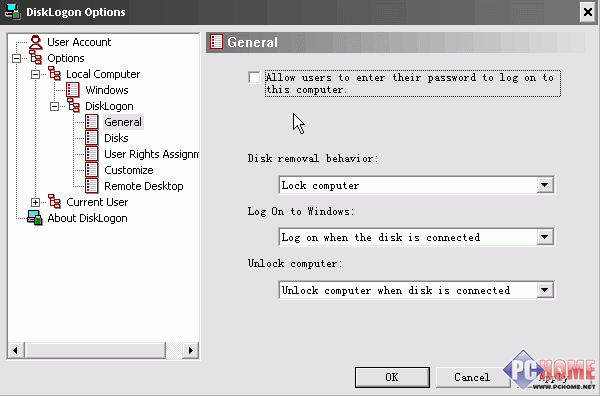Click the User Account person icon
The image size is (600, 396).
coord(36,42)
